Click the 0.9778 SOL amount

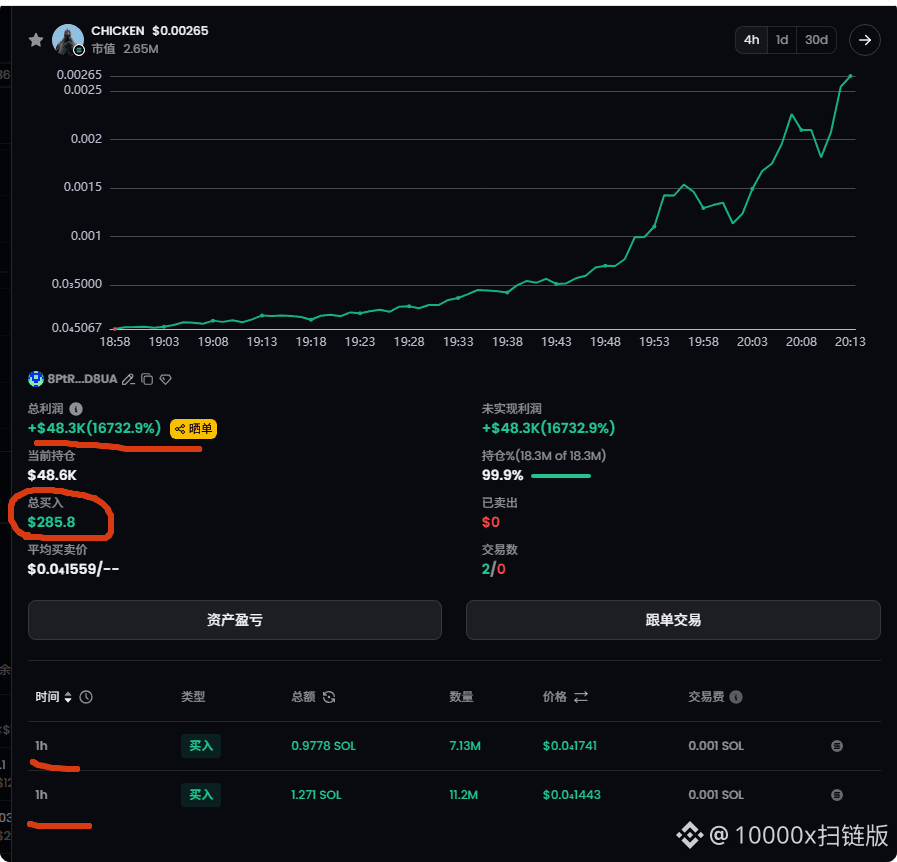(323, 746)
